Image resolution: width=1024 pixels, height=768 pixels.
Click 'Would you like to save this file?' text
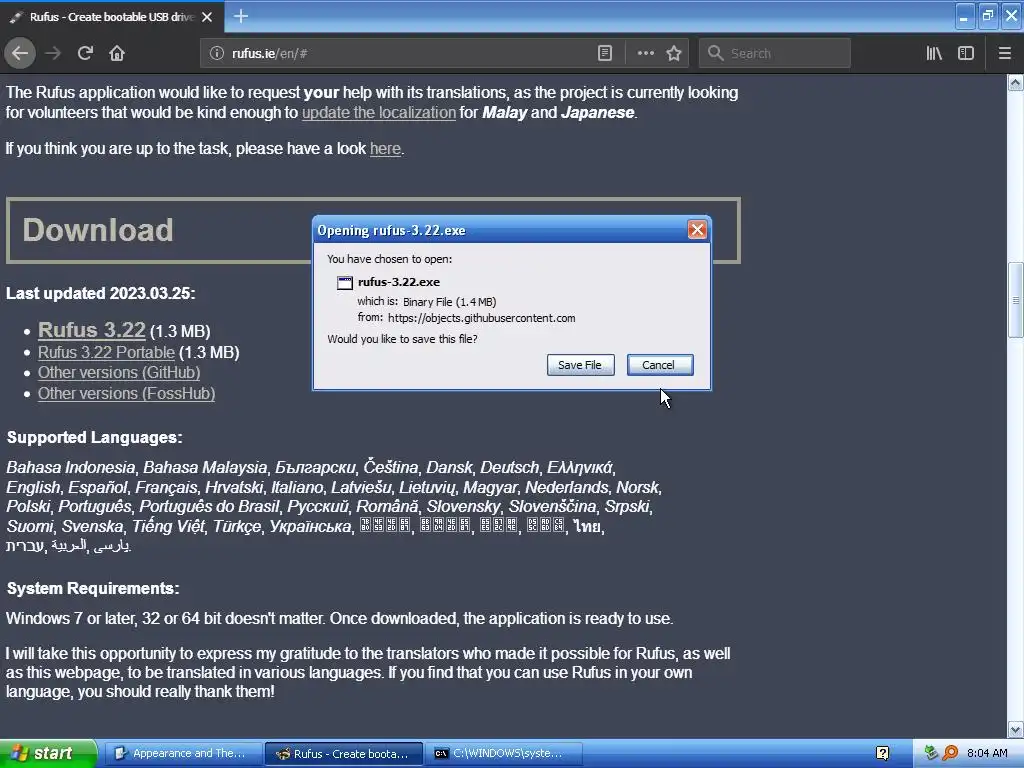point(402,339)
